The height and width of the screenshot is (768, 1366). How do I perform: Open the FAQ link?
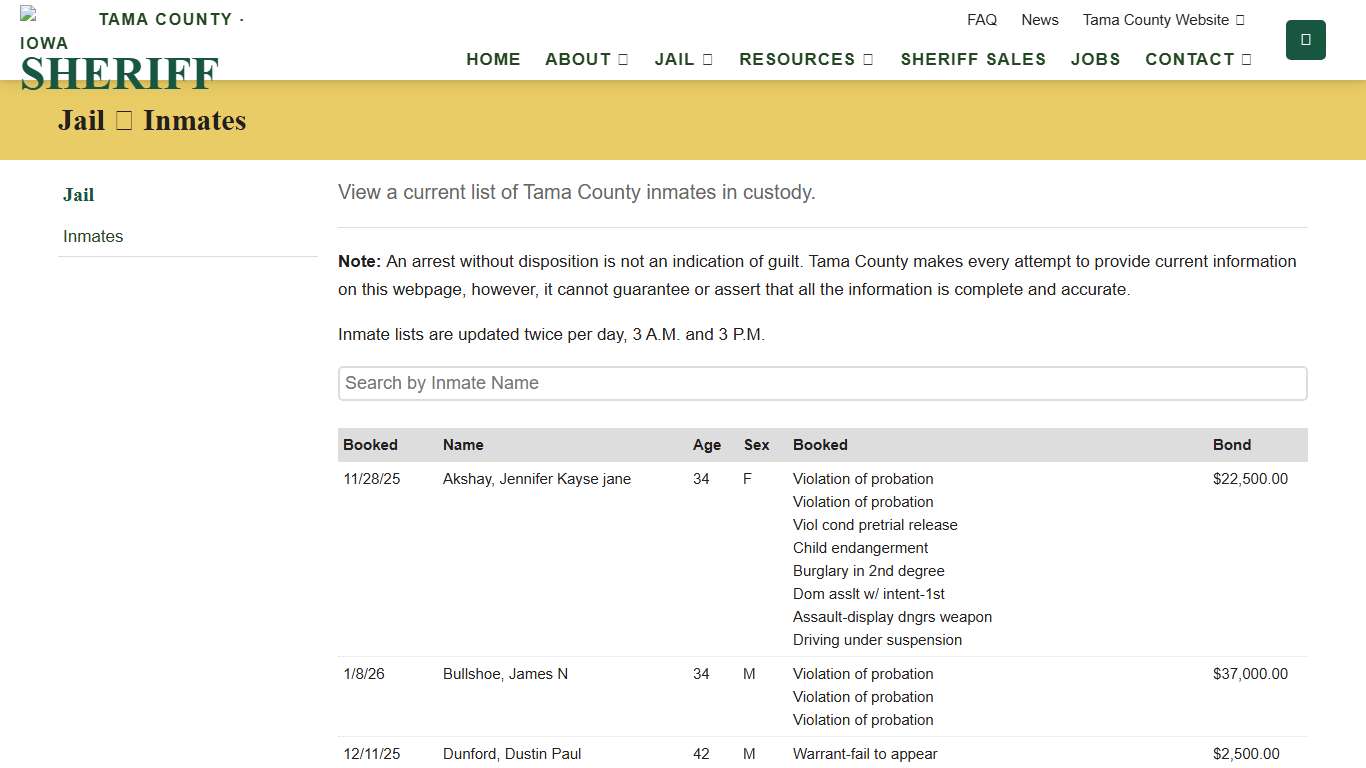click(x=981, y=20)
